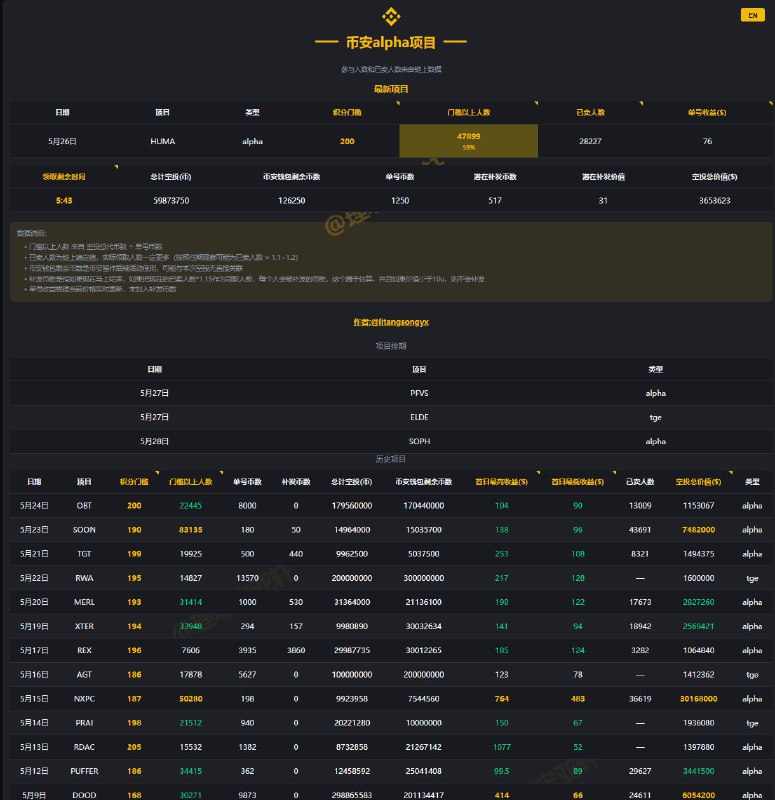This screenshot has height=800, width=775.
Task: Click 积分门槛 header in history table
Action: 134,482
